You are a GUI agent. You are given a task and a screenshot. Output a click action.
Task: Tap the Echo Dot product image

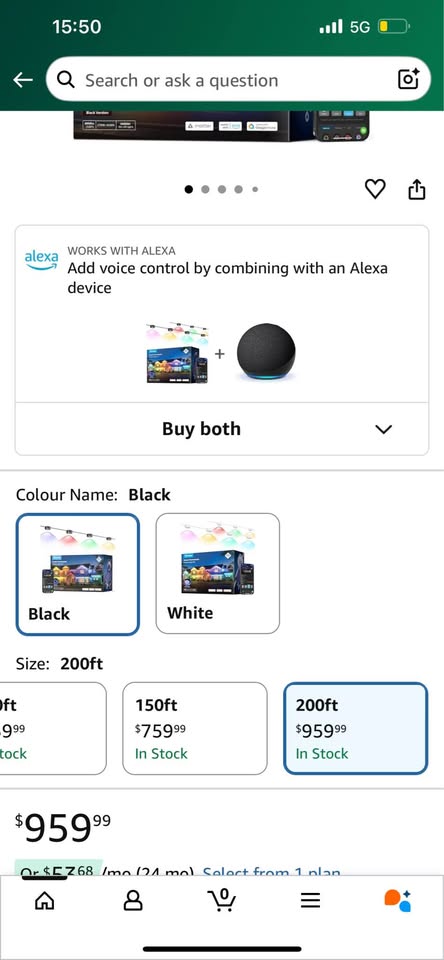[x=266, y=351]
